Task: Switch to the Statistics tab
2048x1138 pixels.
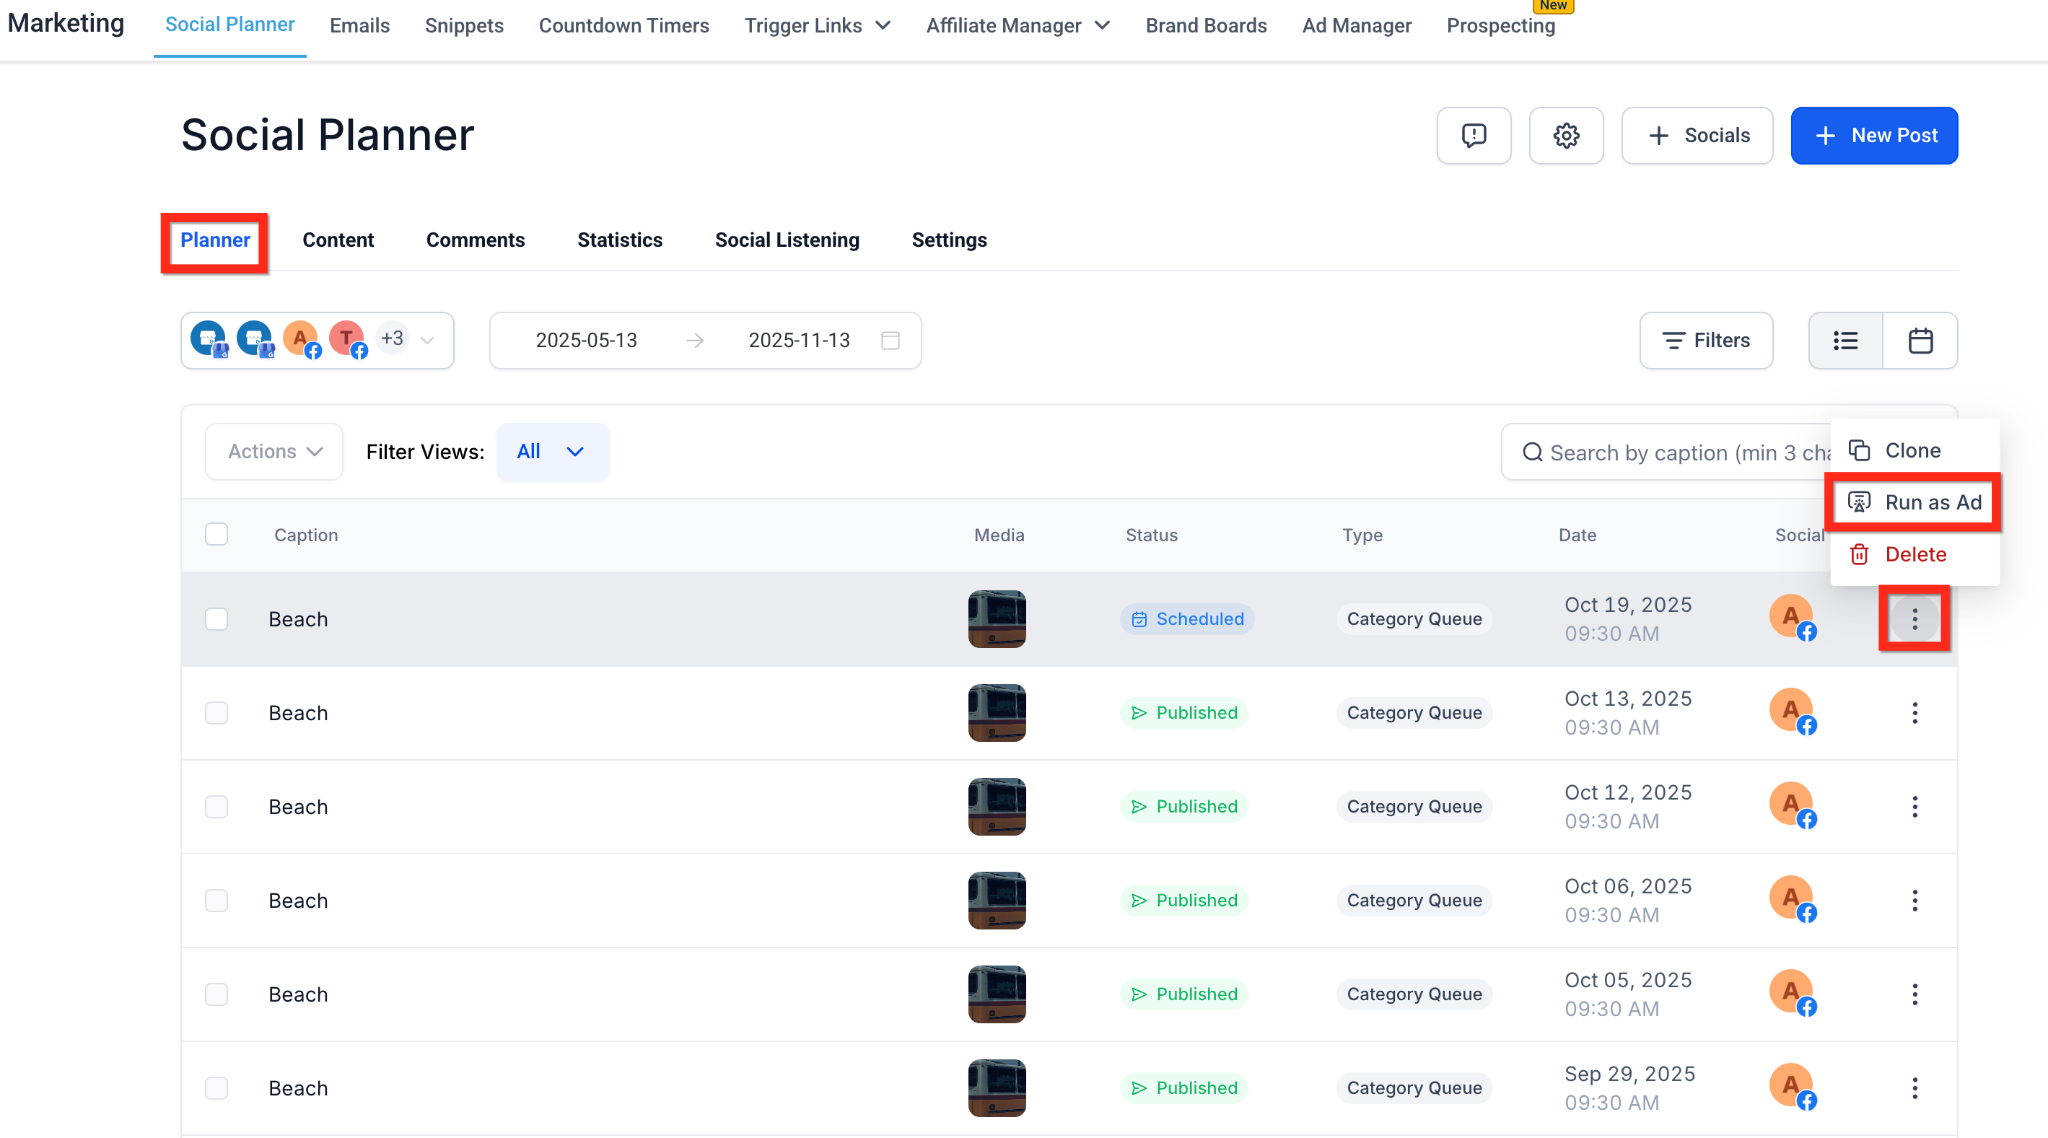Action: pyautogui.click(x=619, y=240)
